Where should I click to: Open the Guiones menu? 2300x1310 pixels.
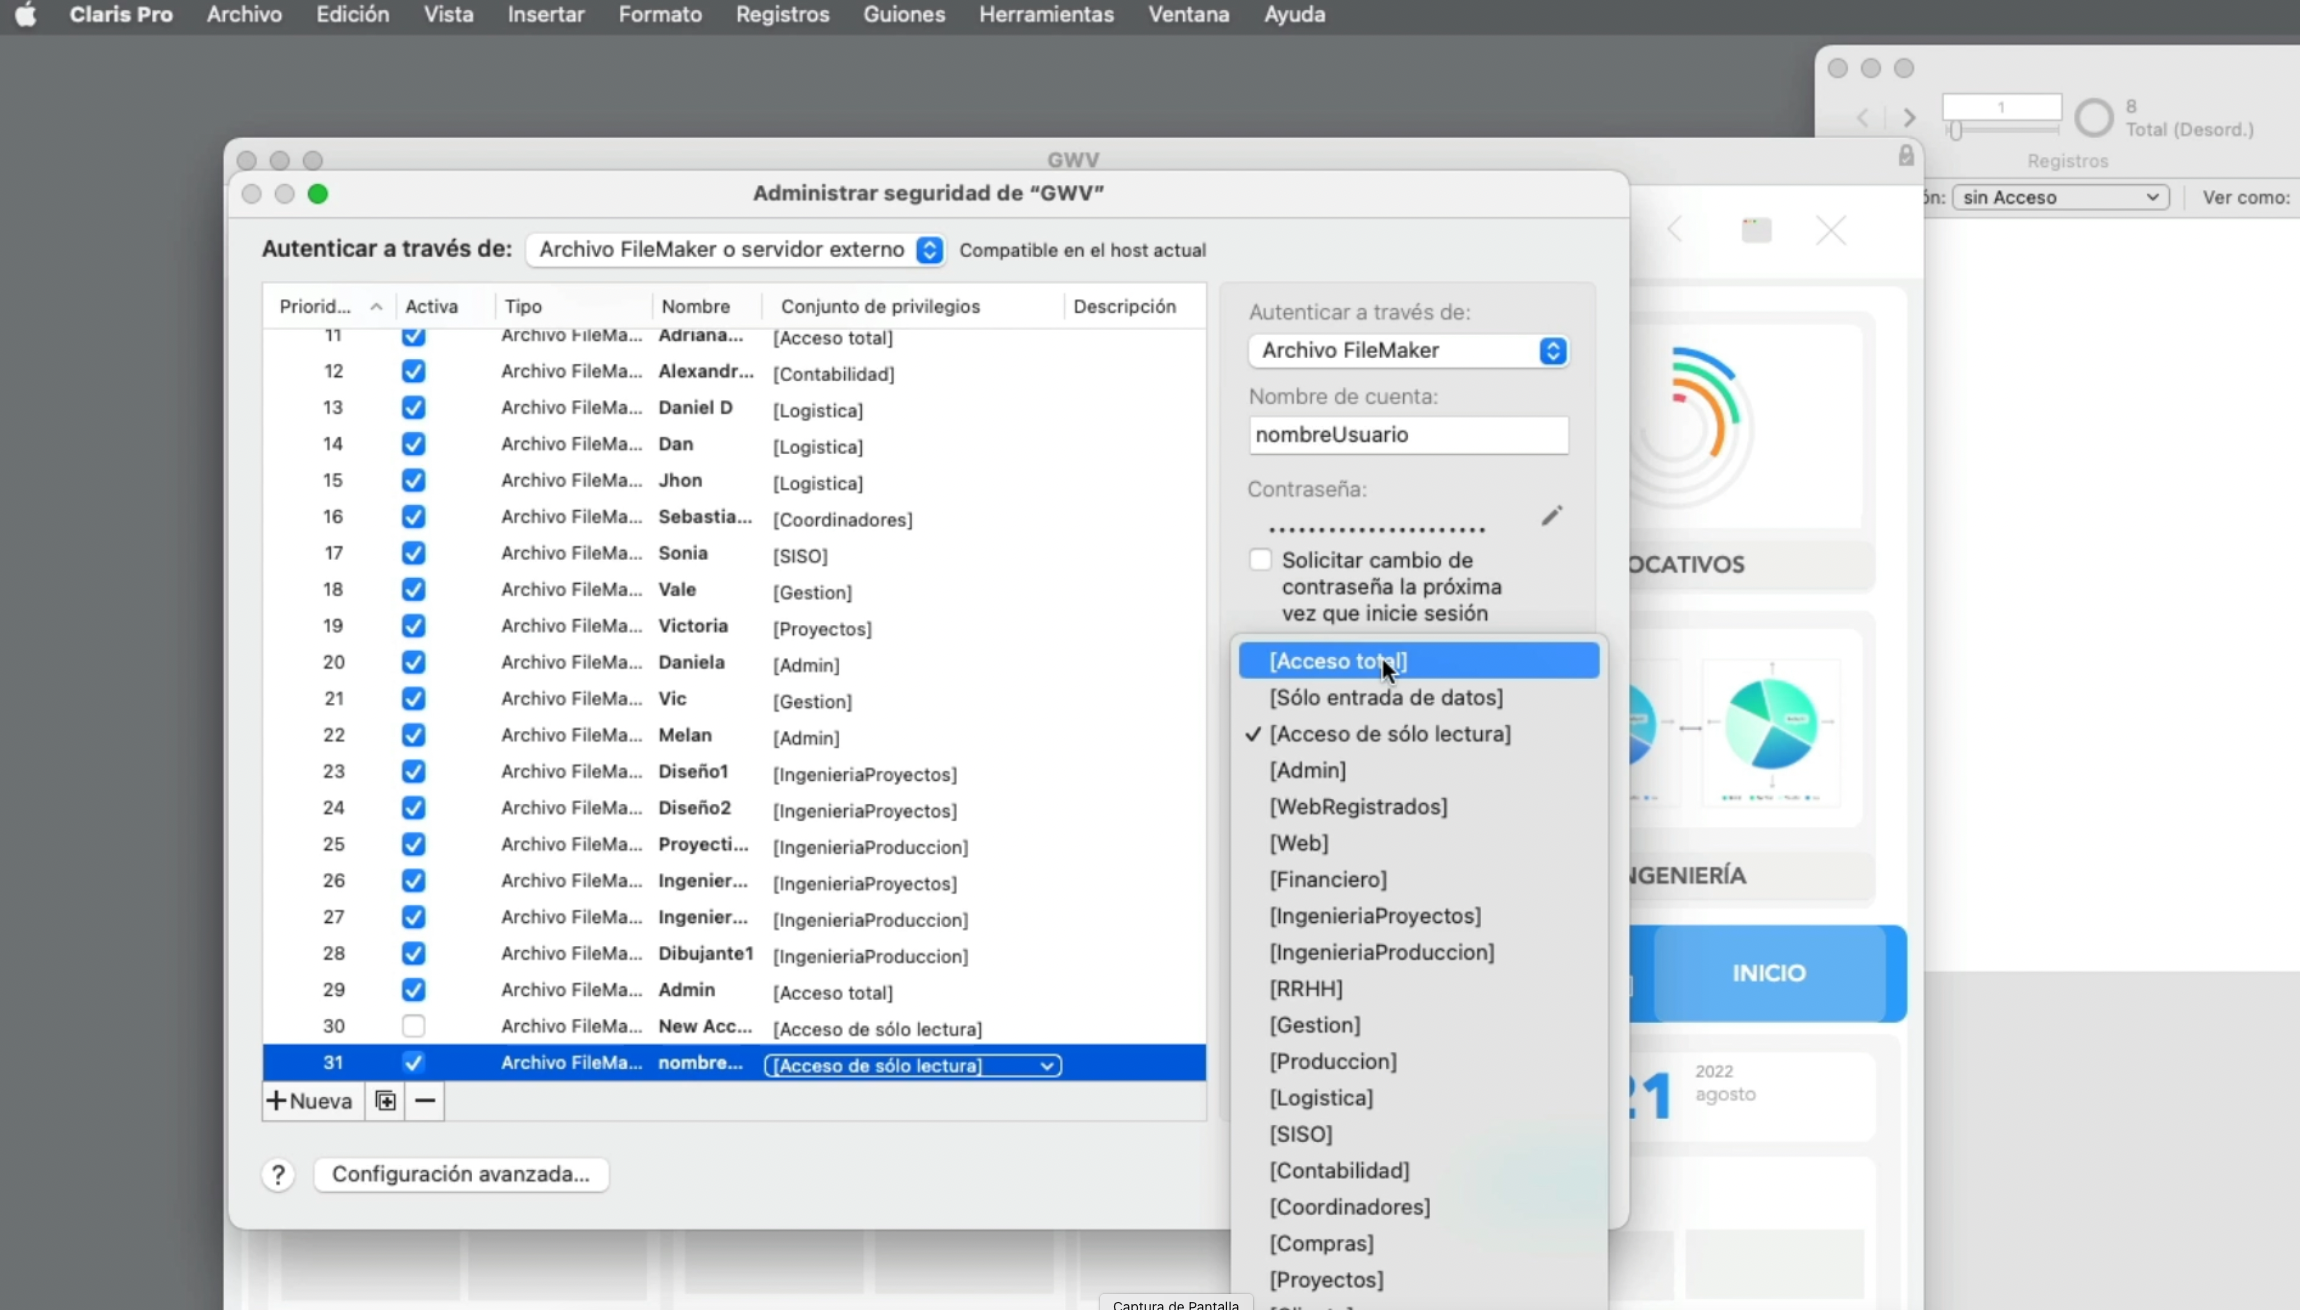(903, 14)
